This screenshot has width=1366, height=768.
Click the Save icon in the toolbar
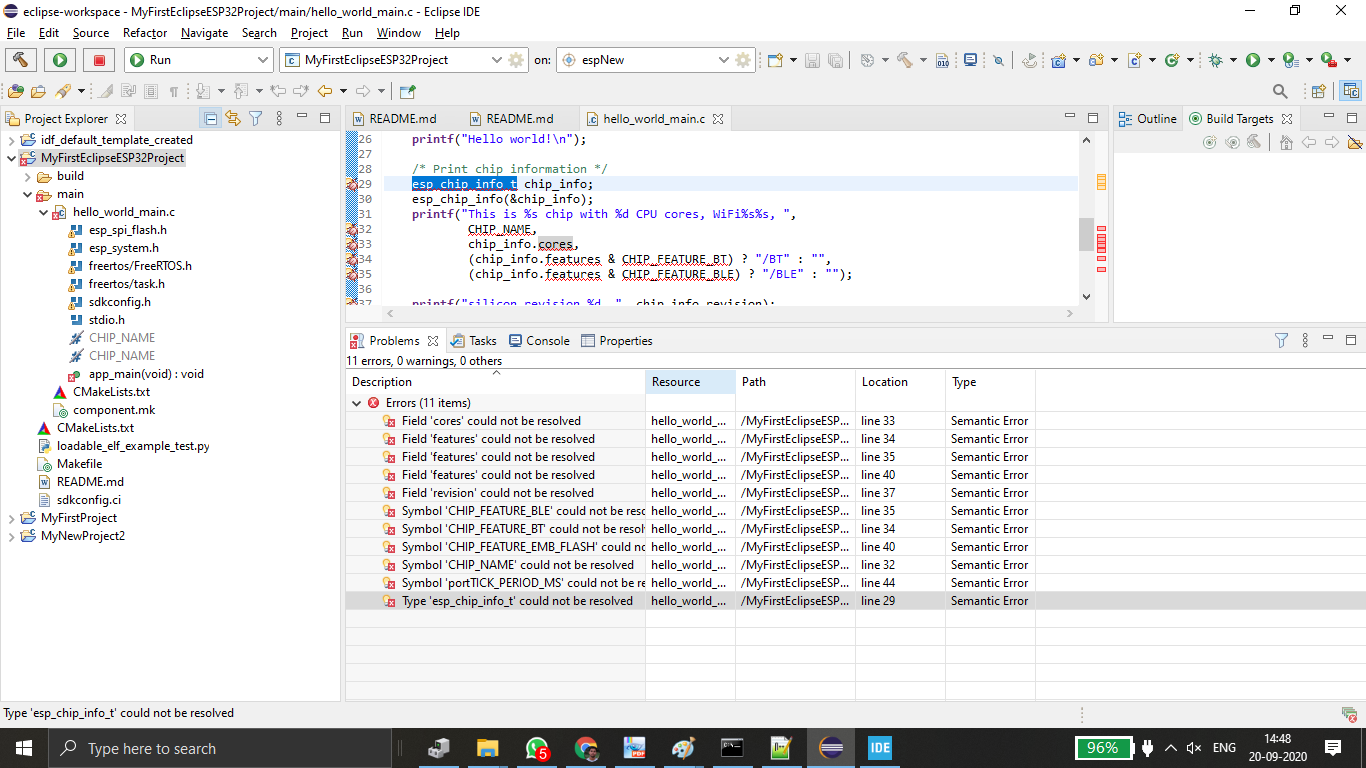click(x=812, y=60)
